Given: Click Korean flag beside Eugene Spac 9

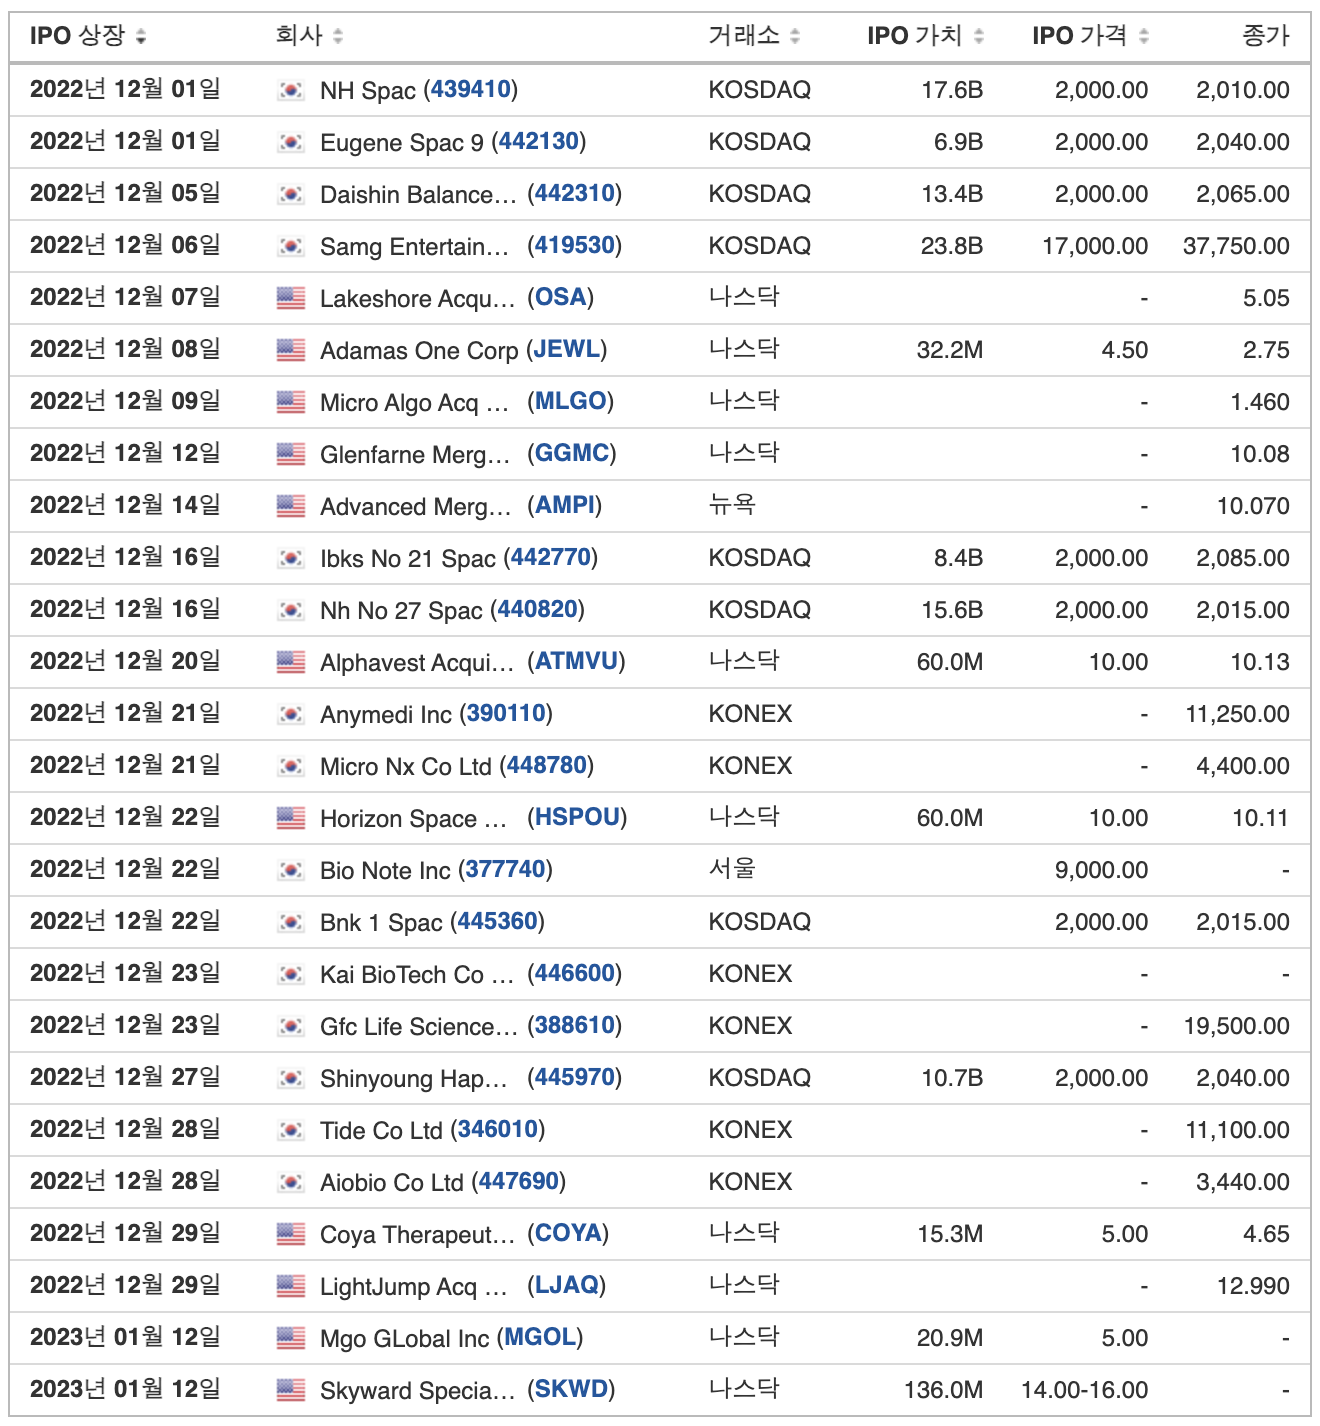Looking at the screenshot, I should [x=291, y=142].
